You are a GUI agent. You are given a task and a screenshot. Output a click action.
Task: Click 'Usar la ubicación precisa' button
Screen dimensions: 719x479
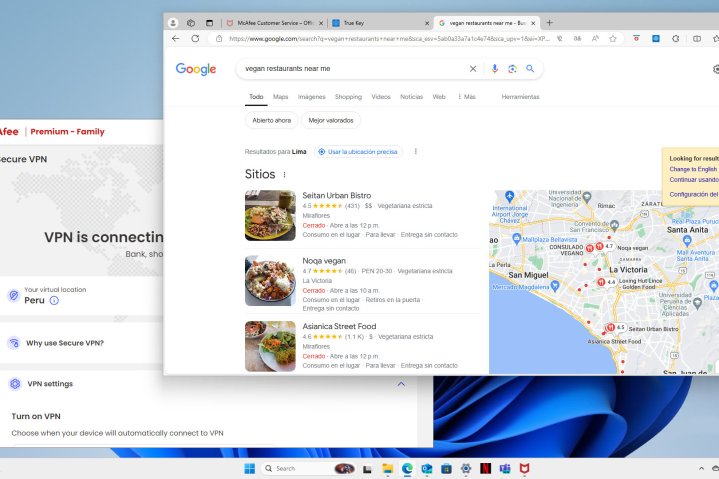pos(358,152)
